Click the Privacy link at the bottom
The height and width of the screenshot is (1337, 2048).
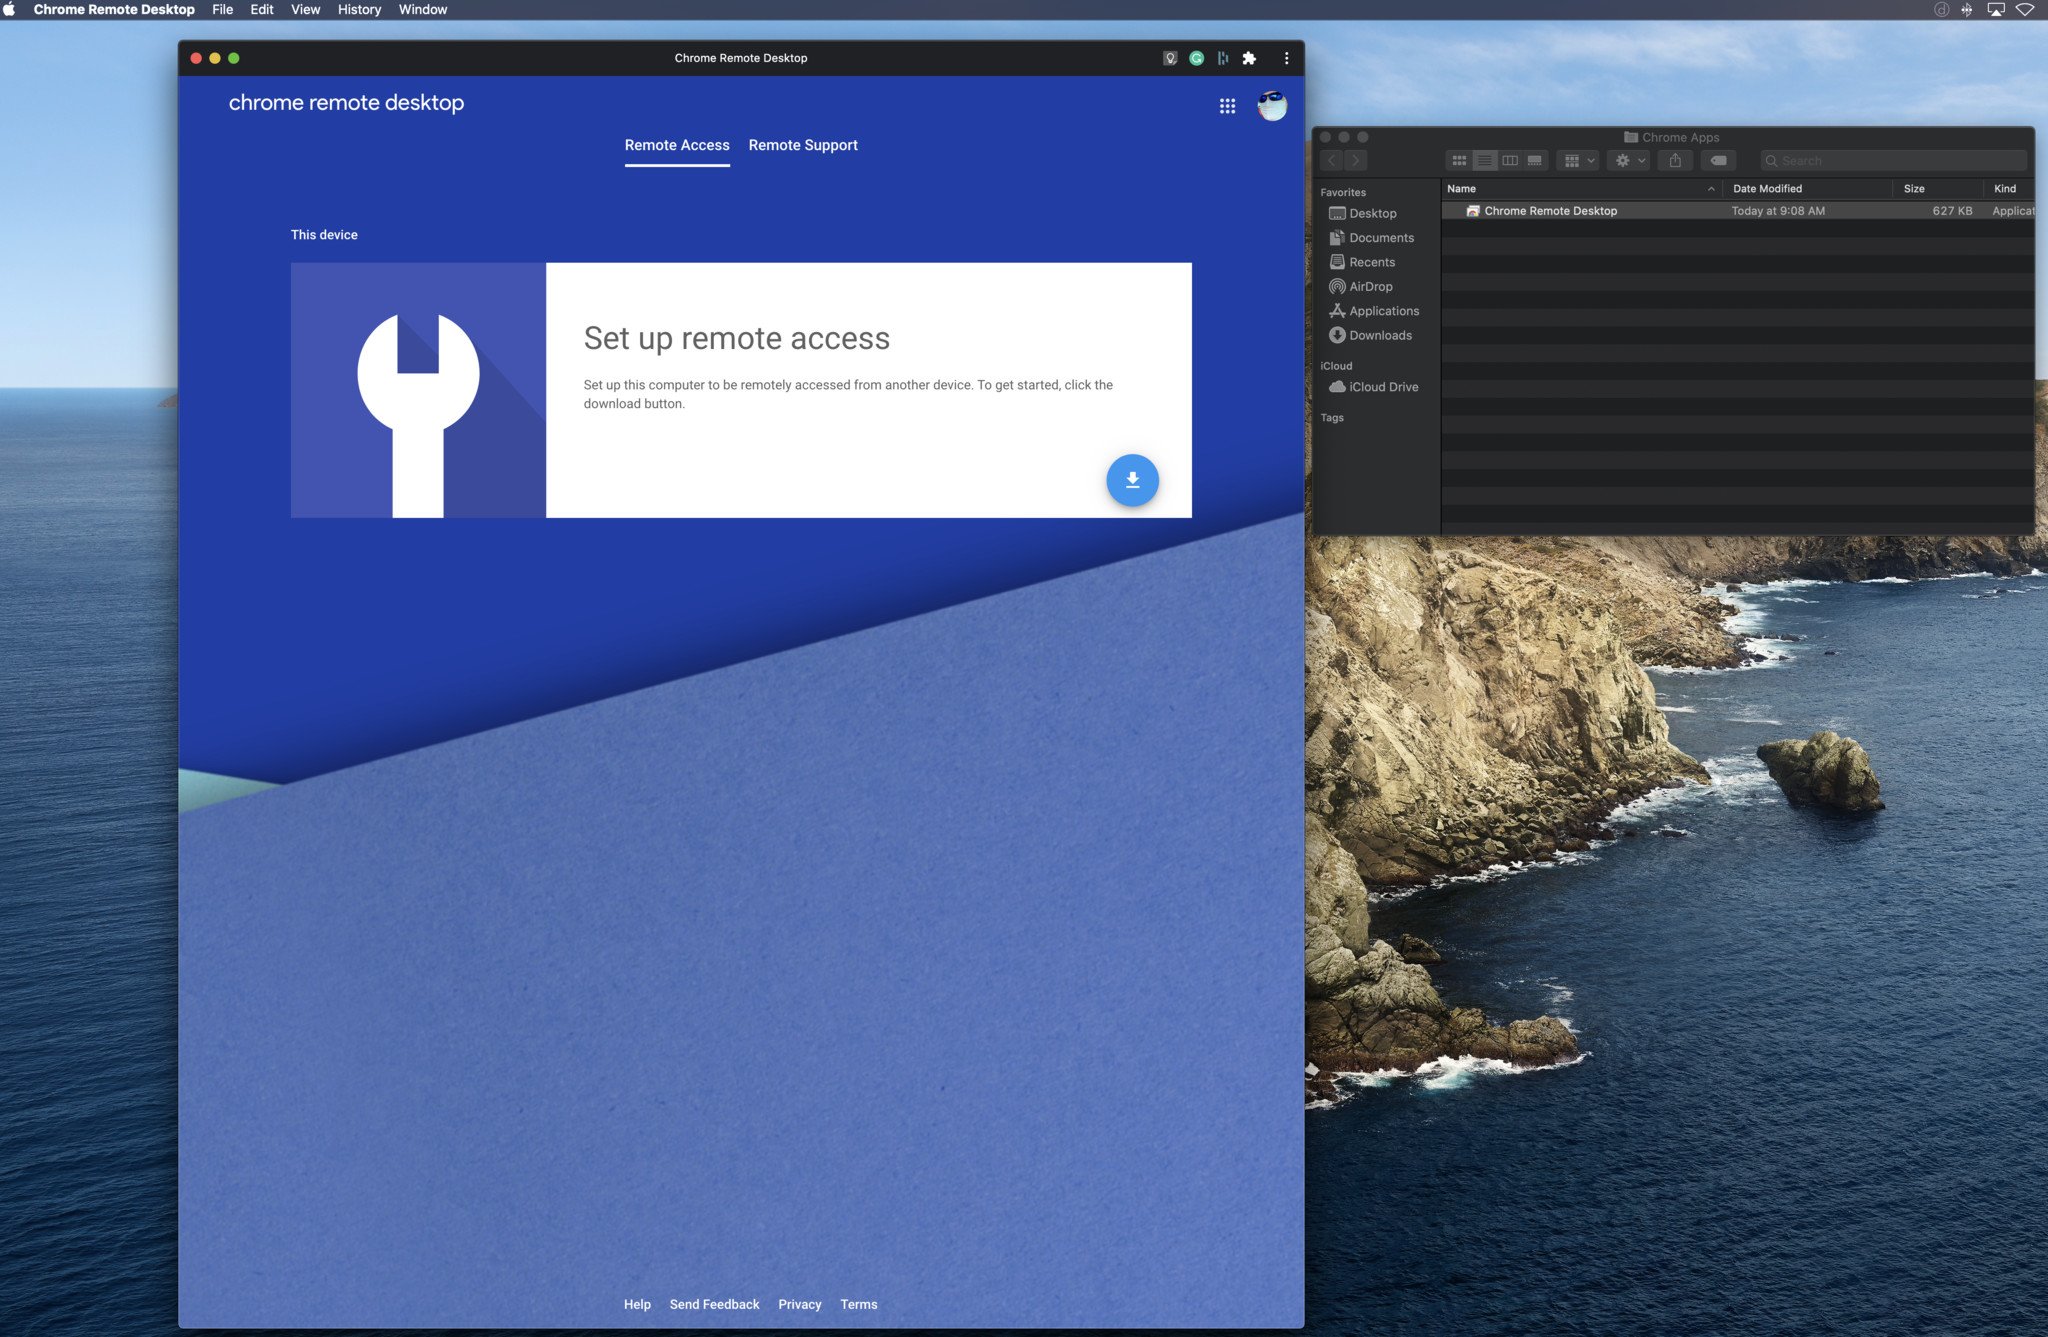click(x=800, y=1303)
